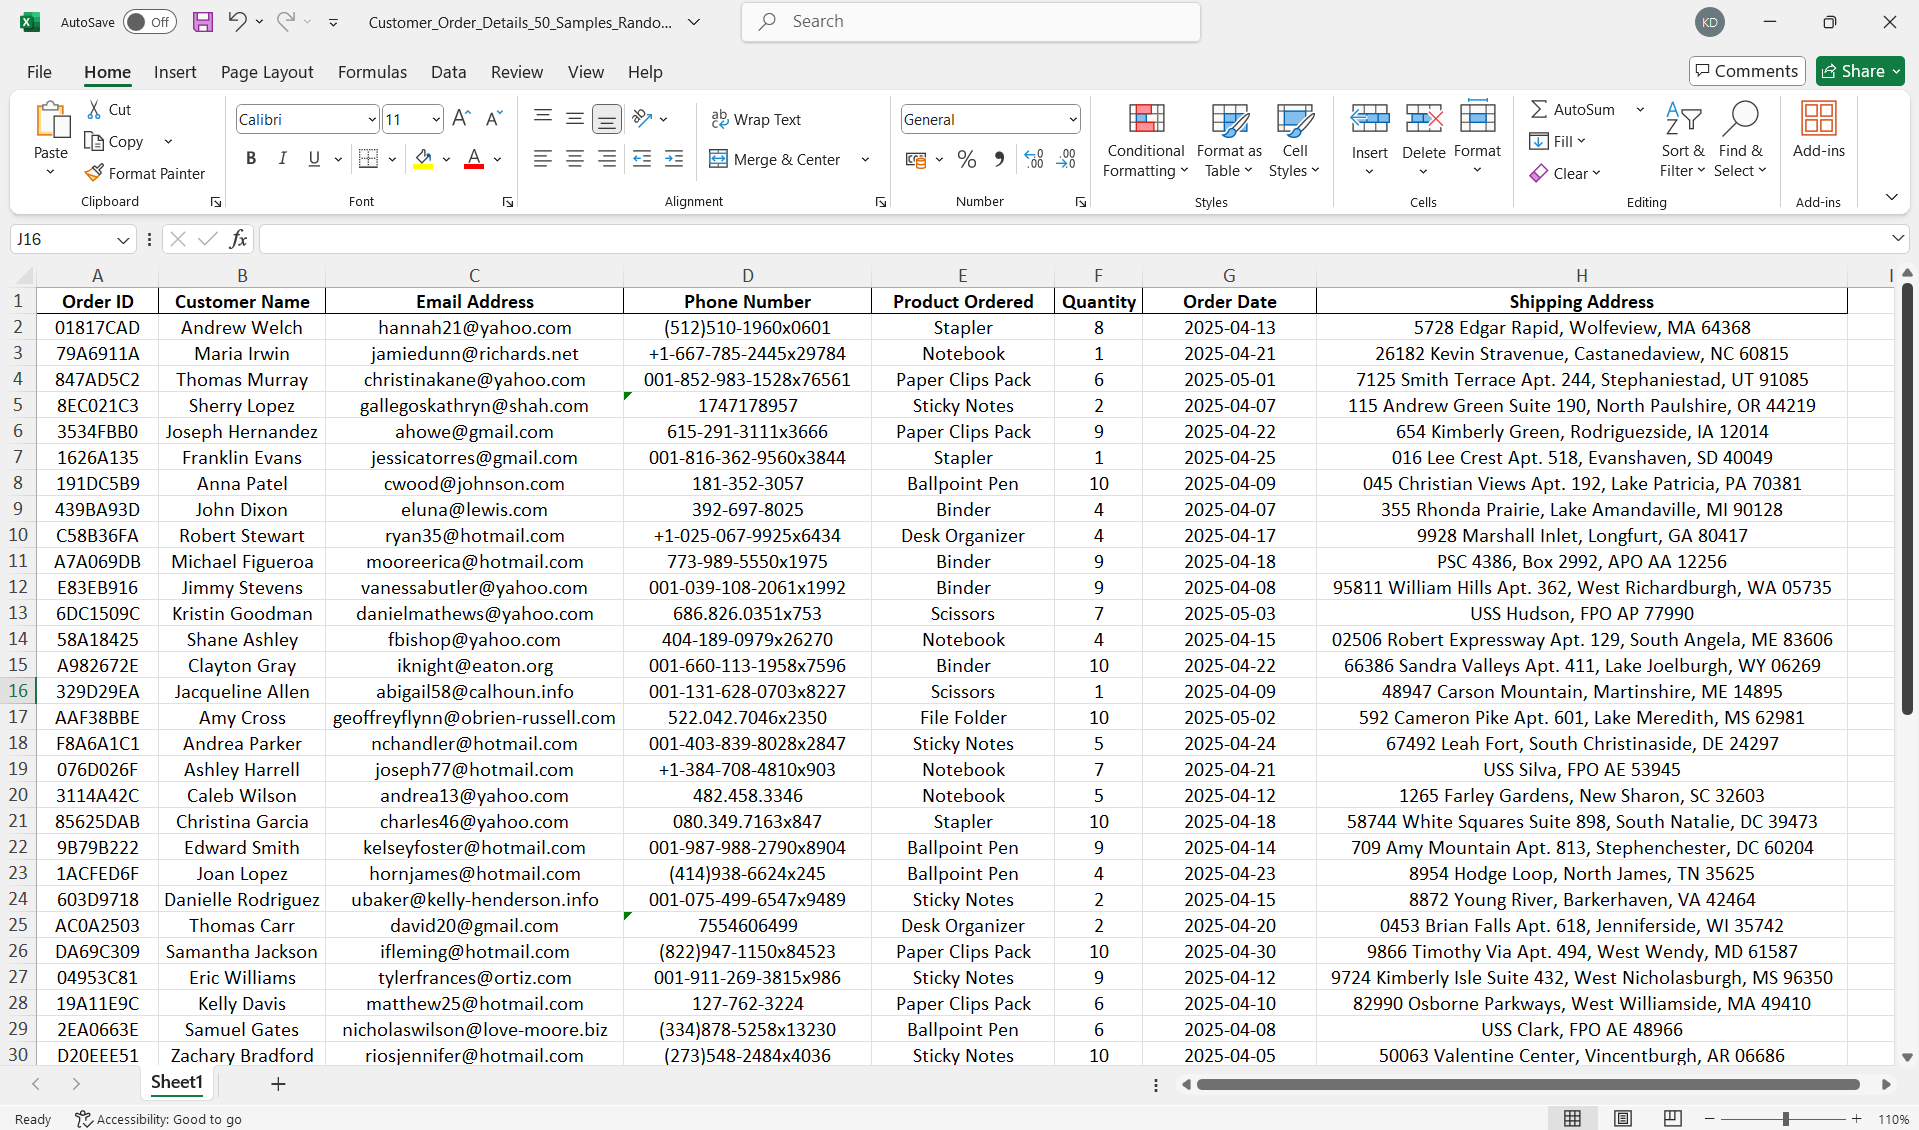Screen dimensions: 1919x1130
Task: Switch to the Data tab
Action: pos(449,72)
